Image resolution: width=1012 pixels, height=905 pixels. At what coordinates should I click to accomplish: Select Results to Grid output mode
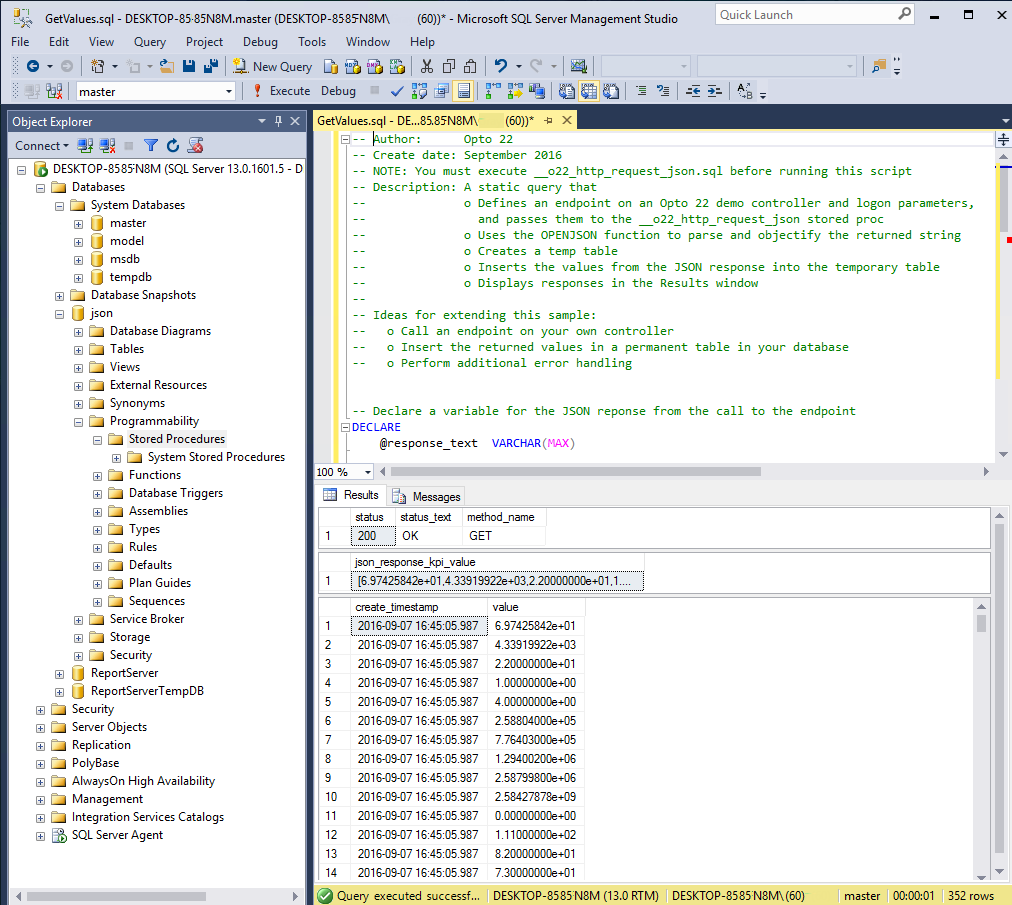click(x=589, y=92)
